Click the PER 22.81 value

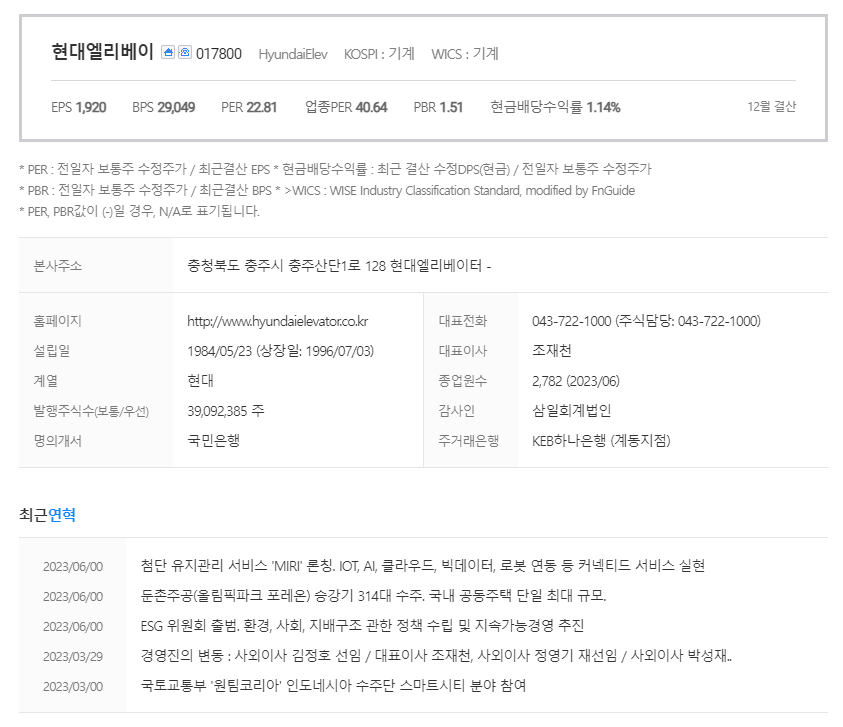(249, 108)
